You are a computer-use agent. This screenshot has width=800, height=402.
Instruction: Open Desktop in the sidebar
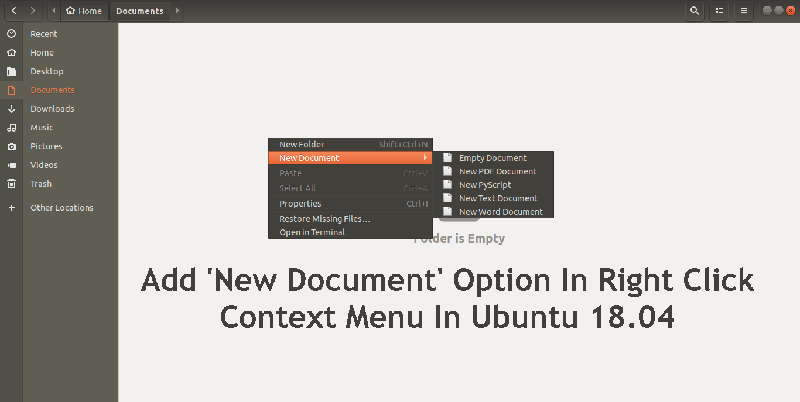click(46, 71)
